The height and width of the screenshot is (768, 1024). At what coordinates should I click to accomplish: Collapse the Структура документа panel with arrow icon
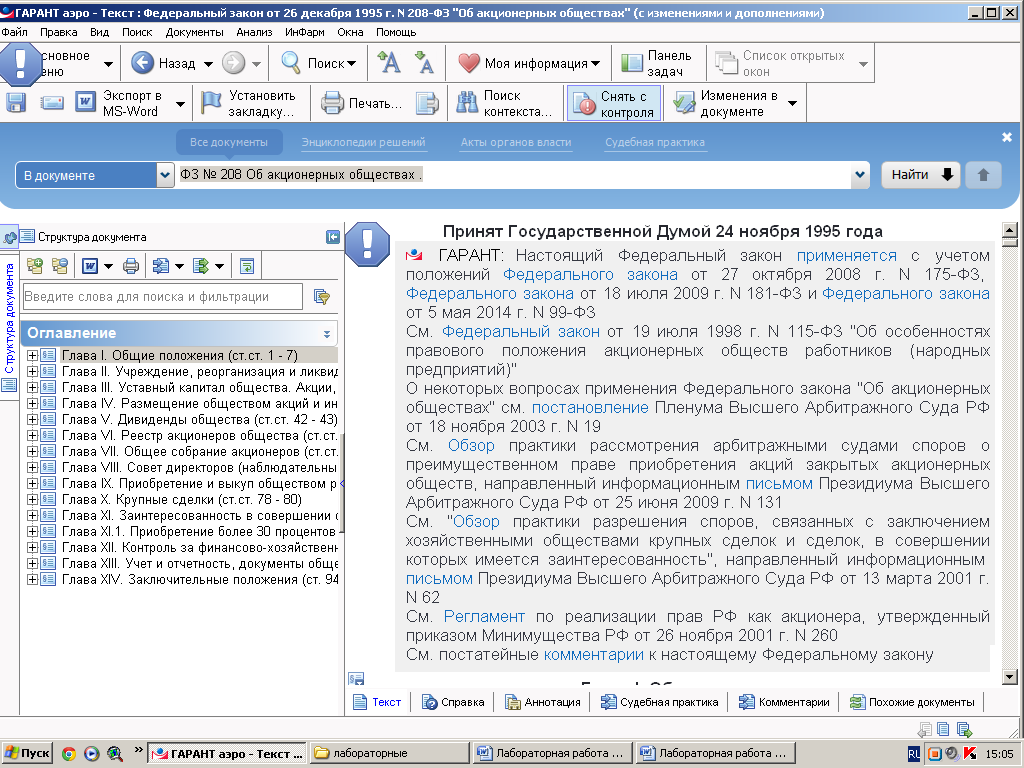[333, 237]
